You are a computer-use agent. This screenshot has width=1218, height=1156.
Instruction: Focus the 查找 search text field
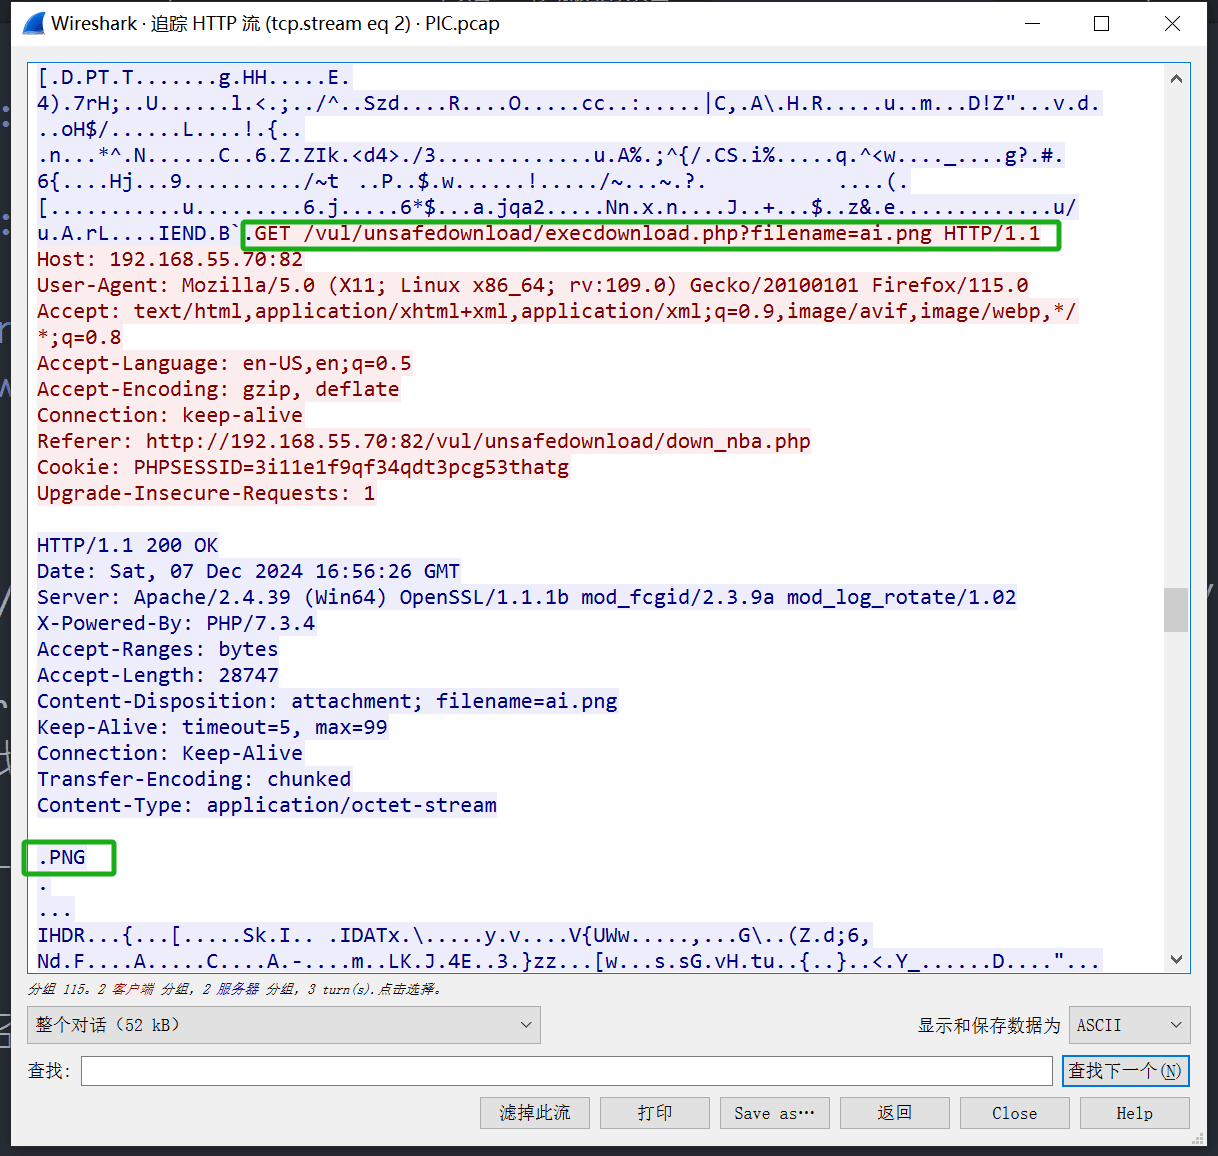tap(566, 1071)
